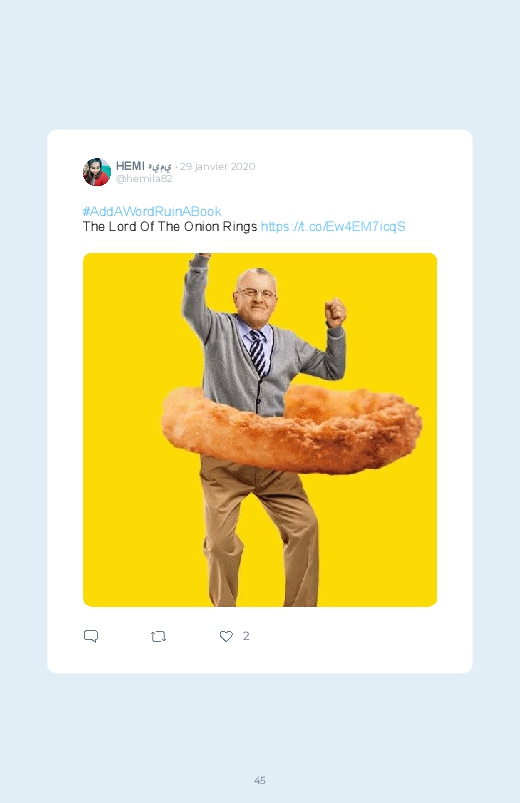Open the HEMI profile avatar

pyautogui.click(x=97, y=172)
